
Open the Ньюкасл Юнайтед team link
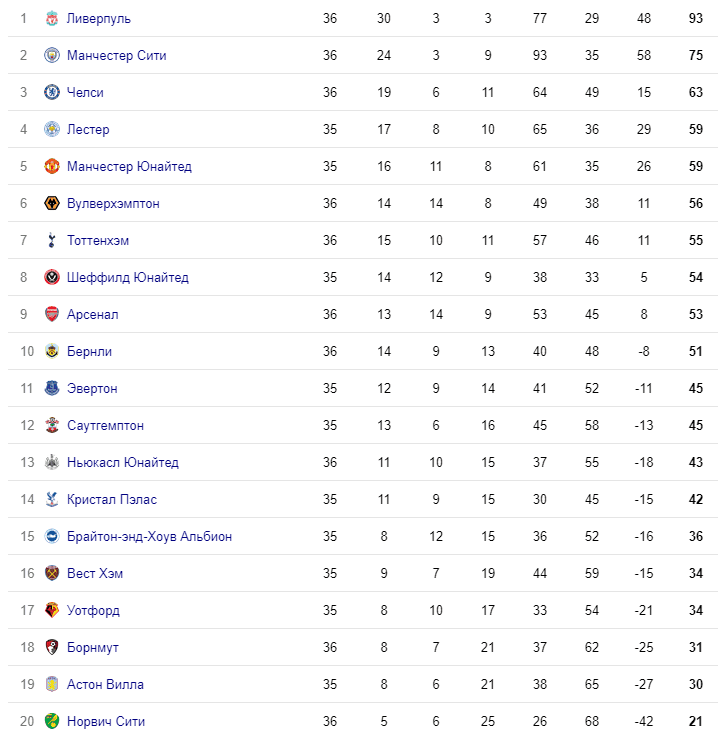[x=123, y=462]
